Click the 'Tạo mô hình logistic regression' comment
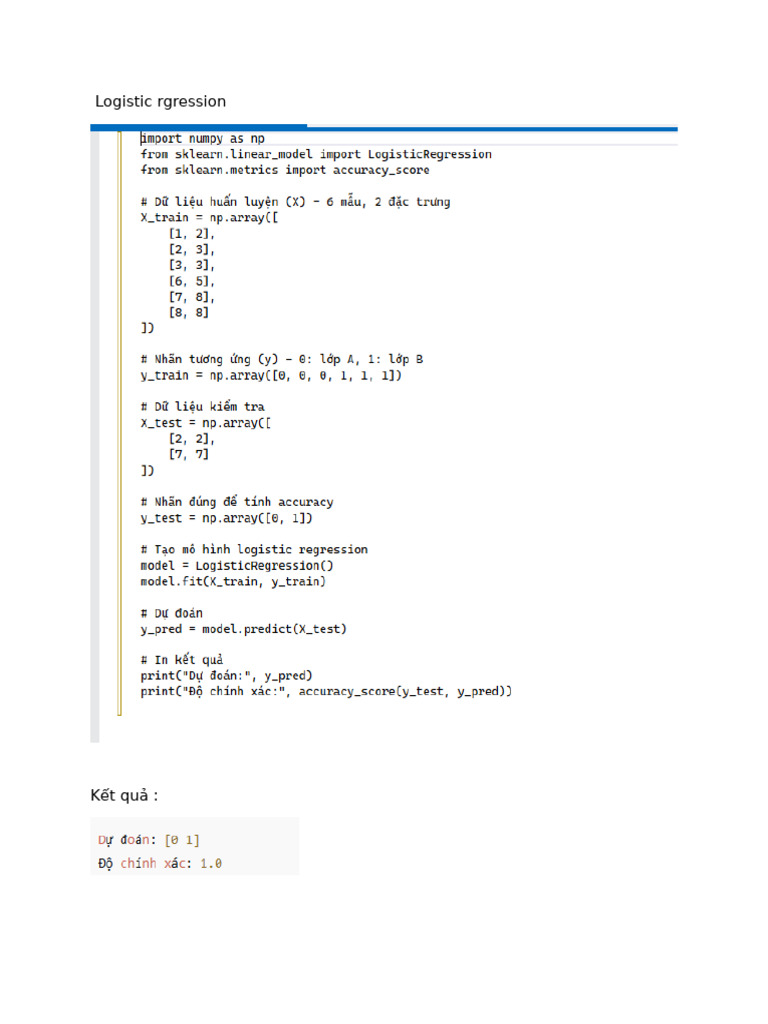The height and width of the screenshot is (1024, 768). click(x=254, y=549)
